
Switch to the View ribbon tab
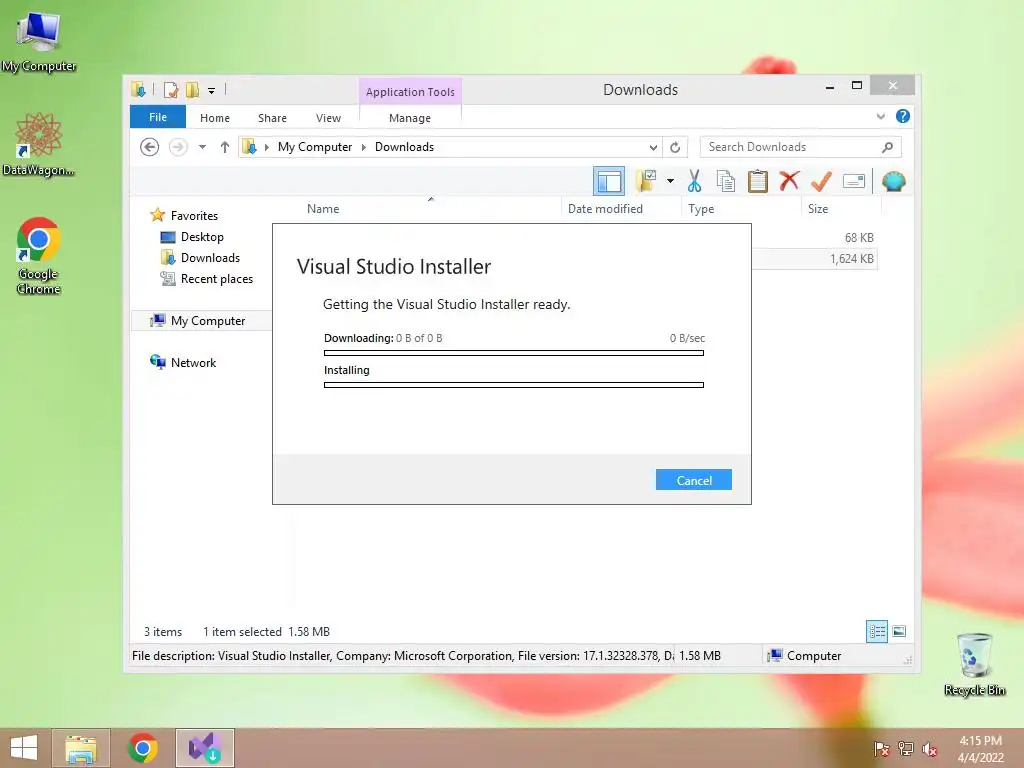328,118
